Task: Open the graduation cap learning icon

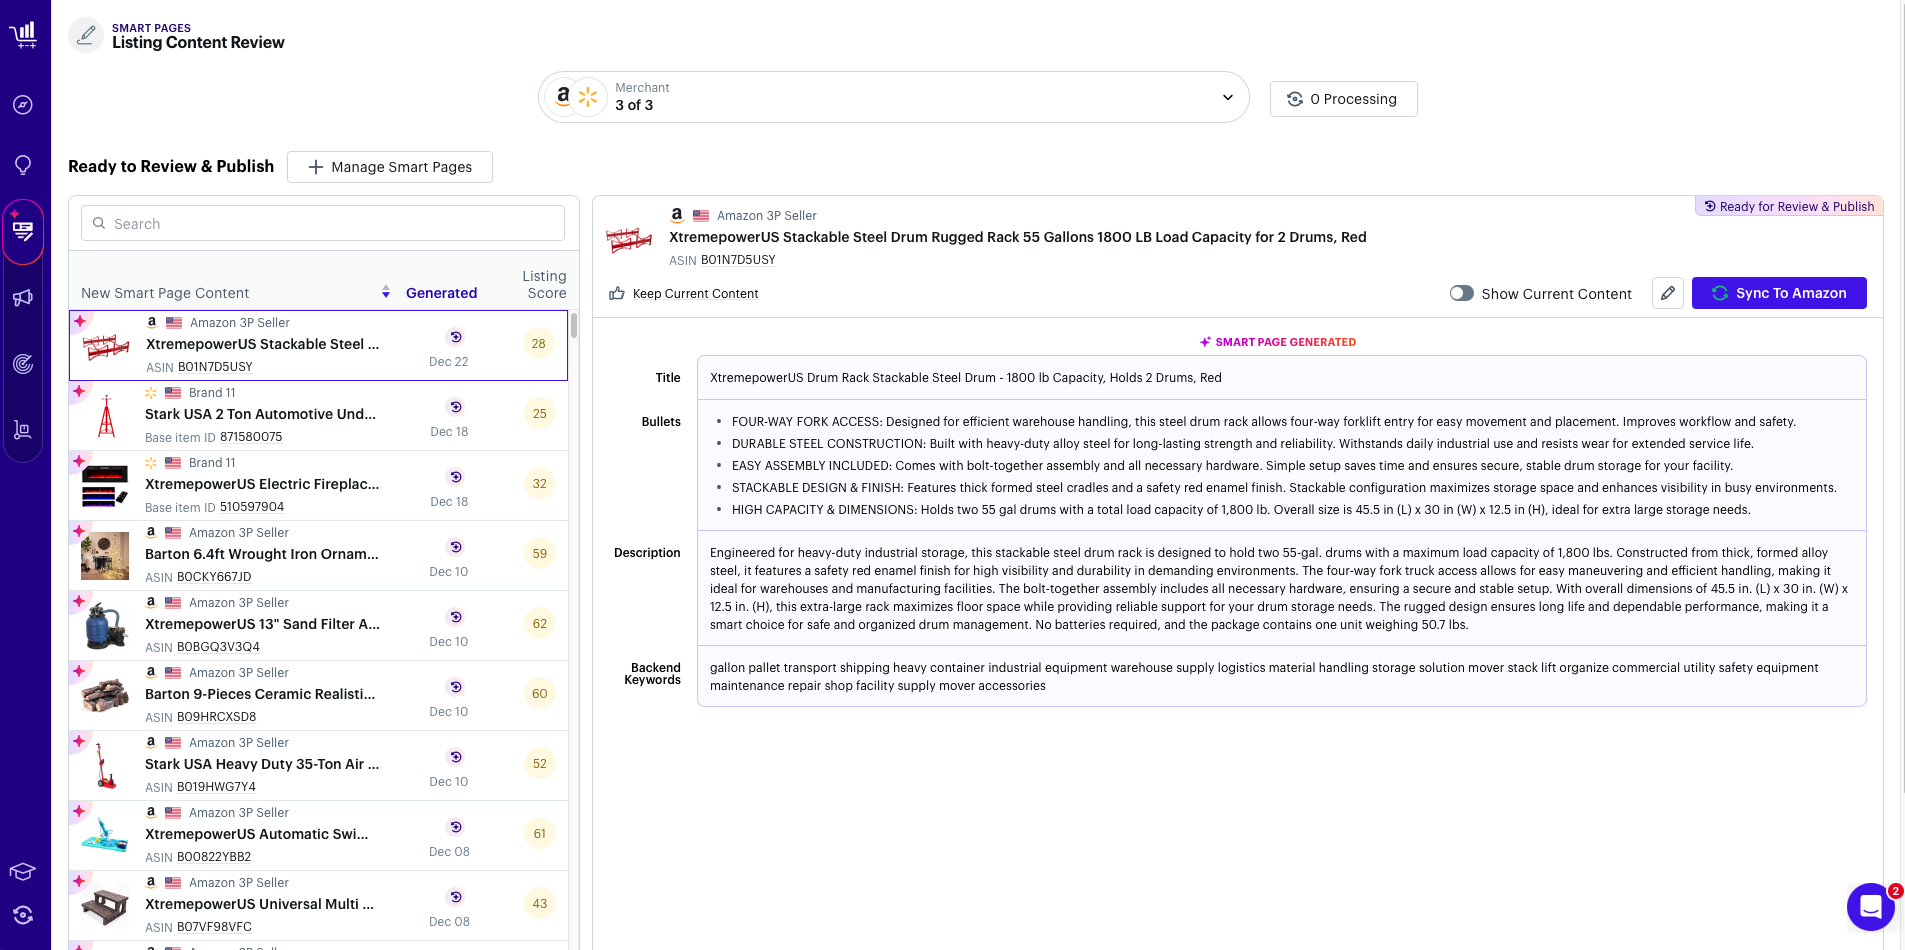Action: coord(23,871)
